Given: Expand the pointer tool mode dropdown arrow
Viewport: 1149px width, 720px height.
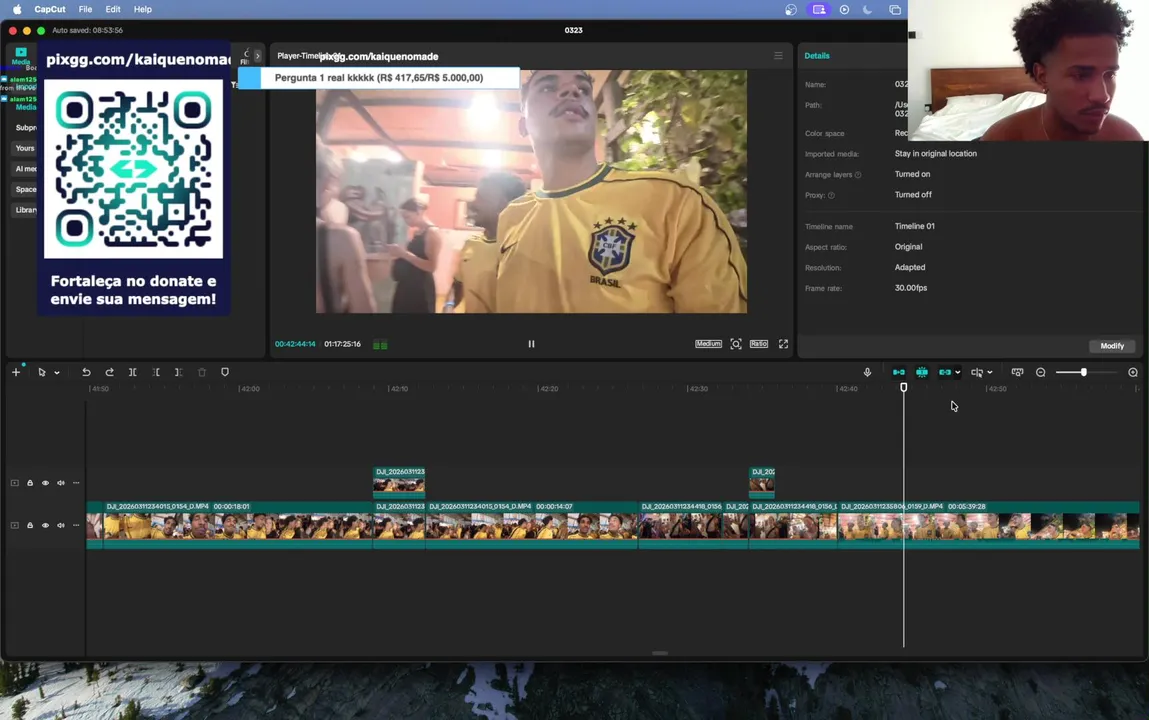Looking at the screenshot, I should click(x=56, y=373).
